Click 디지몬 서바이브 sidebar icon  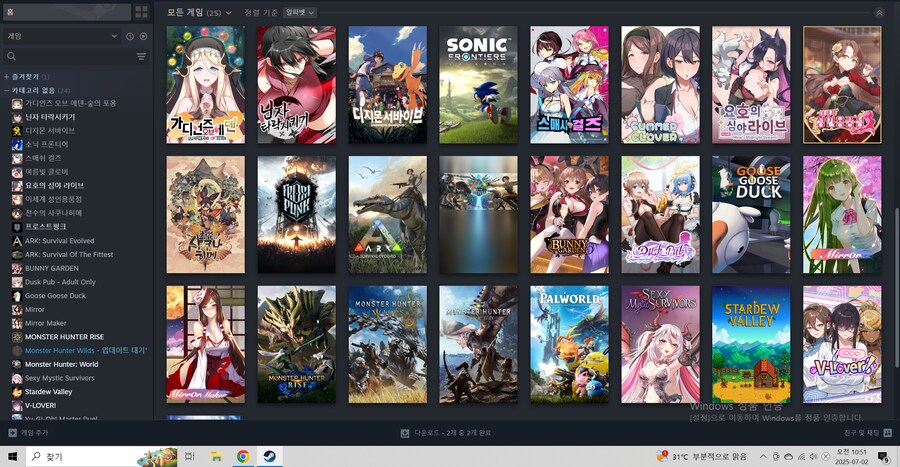coord(17,131)
